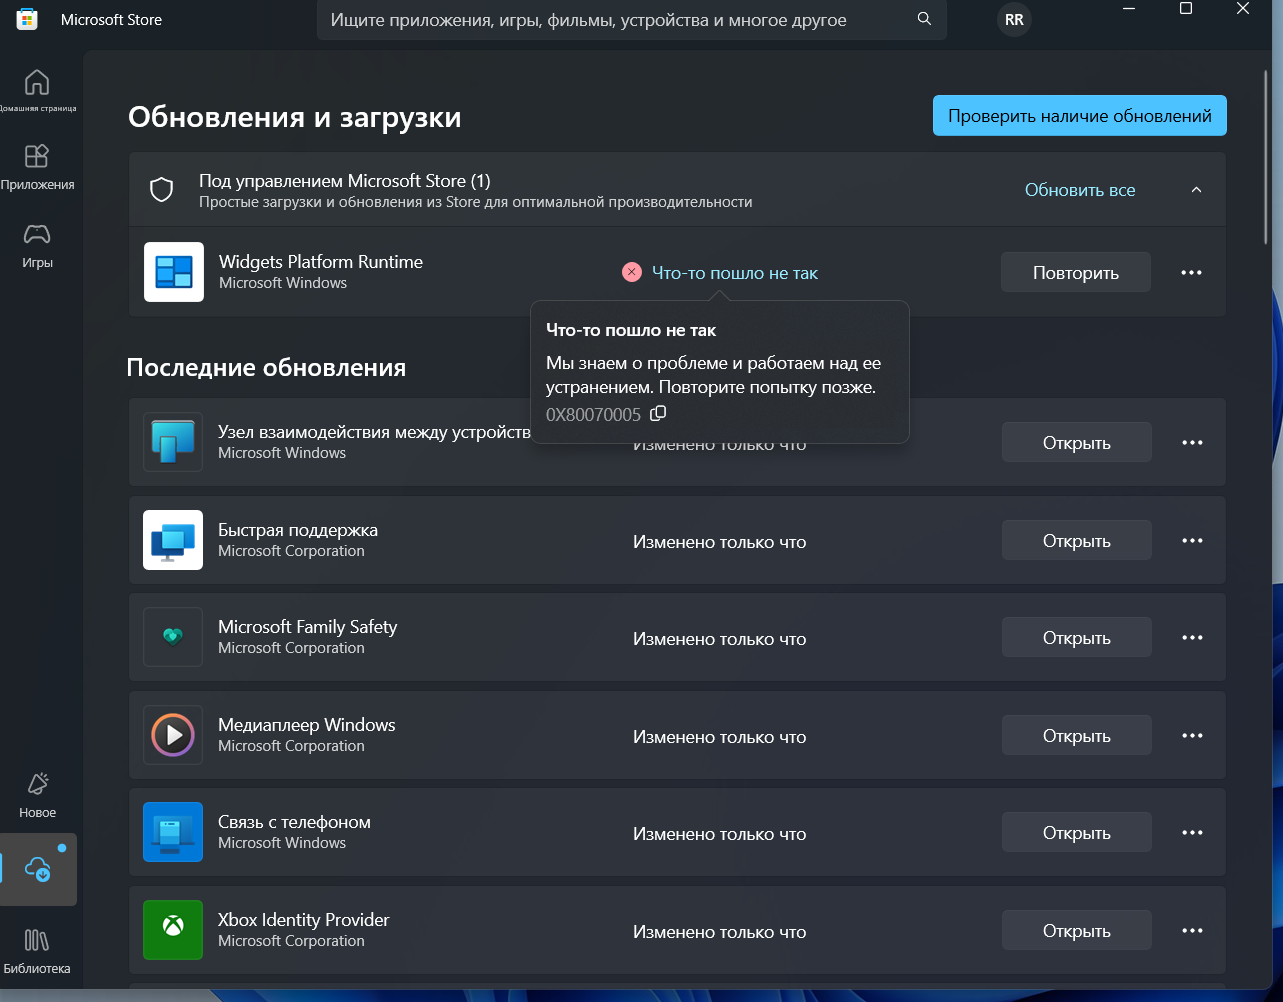Open more options for Узел взаимодействия row
This screenshot has width=1283, height=1002.
[x=1192, y=442]
